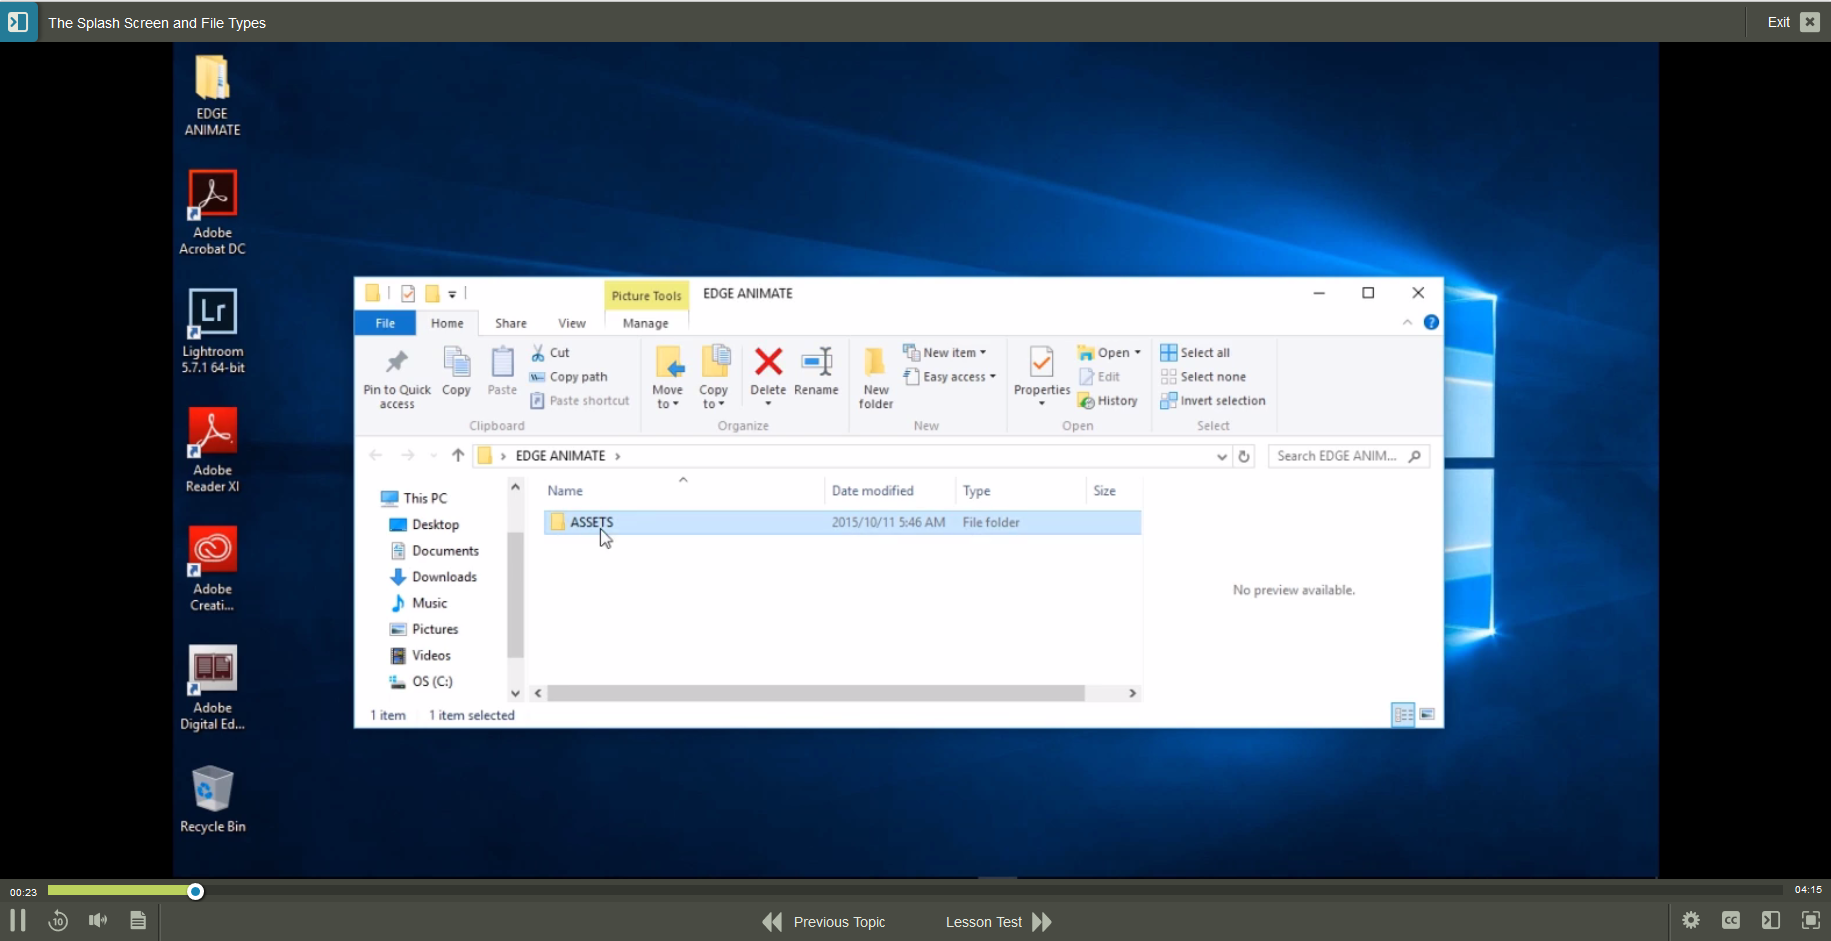
Task: Open the transcript notes icon
Action: pos(138,920)
